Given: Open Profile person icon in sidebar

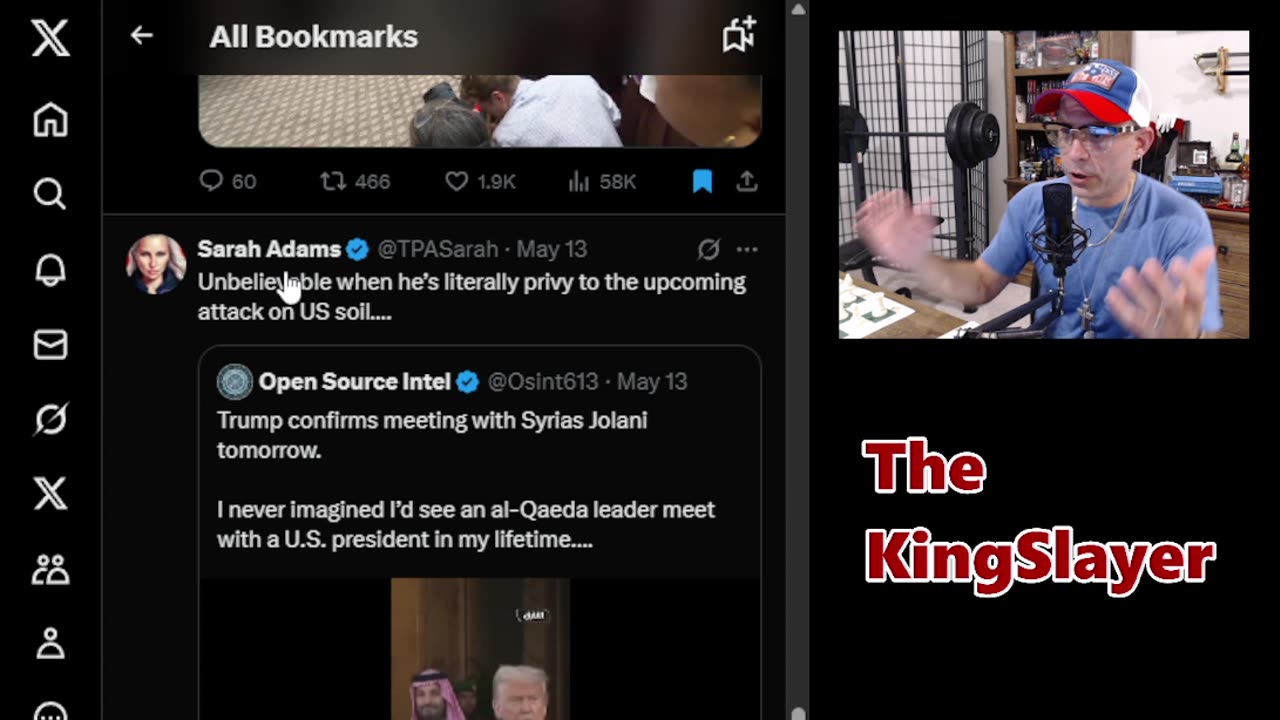Looking at the screenshot, I should click(50, 643).
